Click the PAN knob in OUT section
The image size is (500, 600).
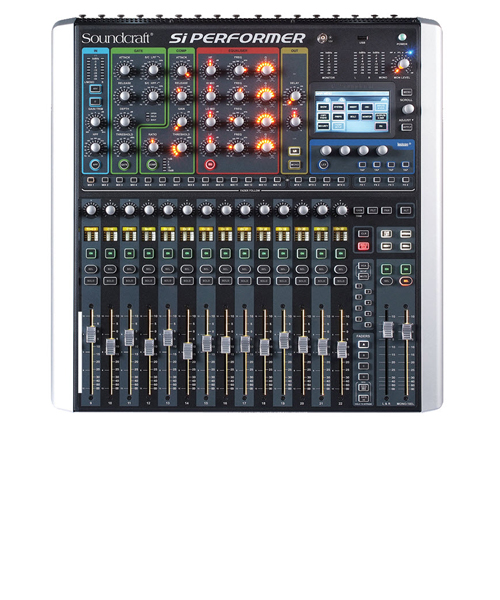pos(295,122)
